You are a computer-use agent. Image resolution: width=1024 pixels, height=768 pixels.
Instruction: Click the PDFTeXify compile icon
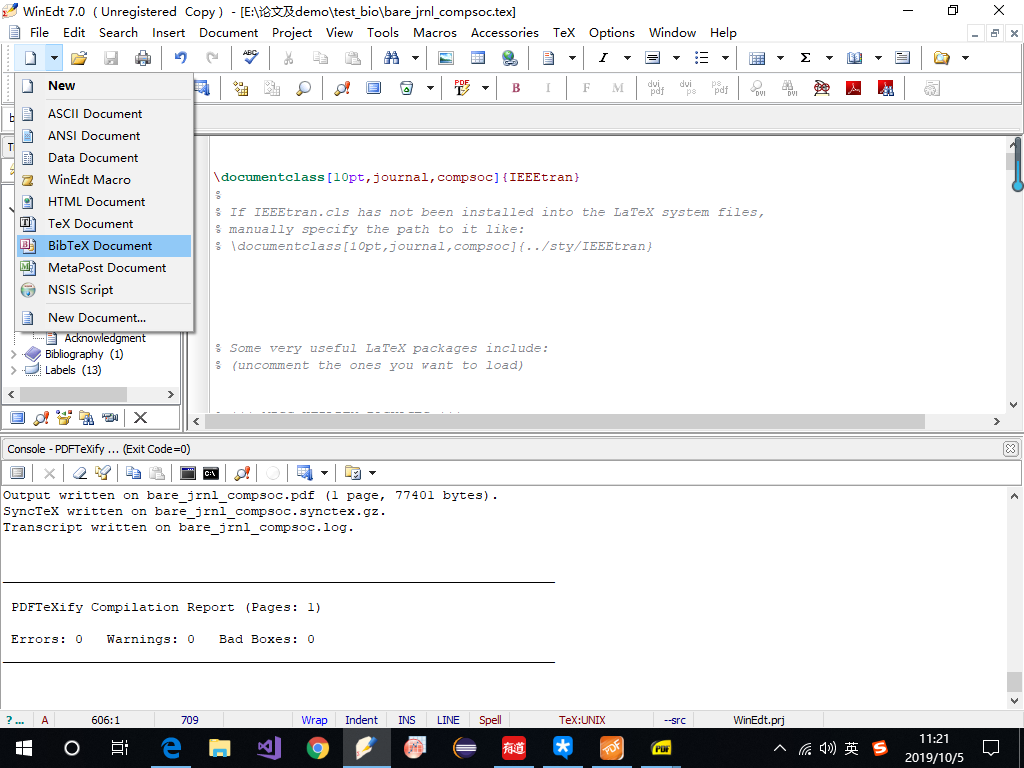(462, 88)
